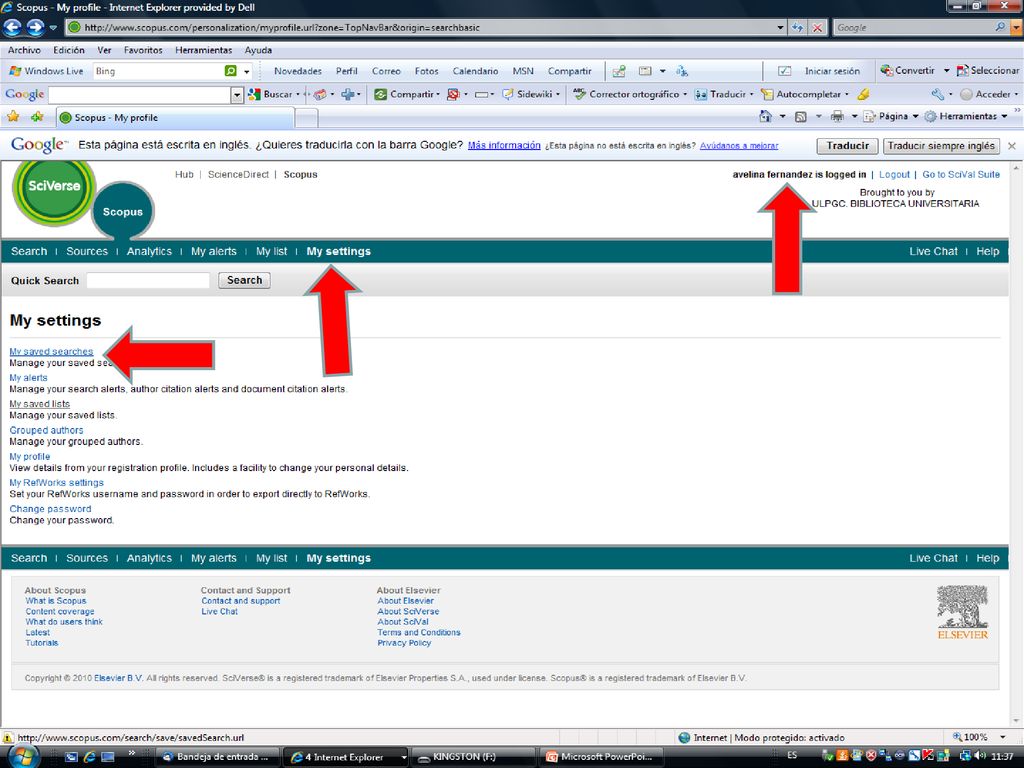Click the Print icon in command bar
Screen dimensions: 1024x768
[837, 117]
